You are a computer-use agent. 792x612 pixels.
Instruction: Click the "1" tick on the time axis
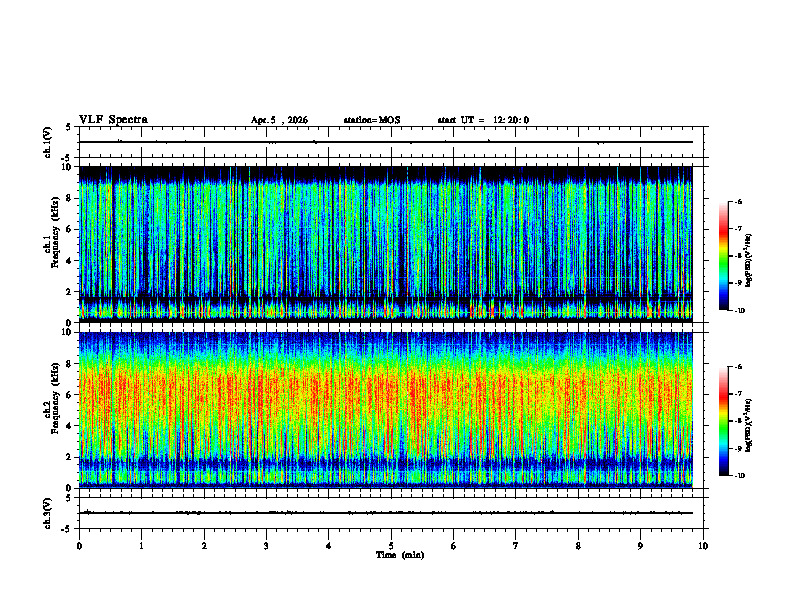coord(141,546)
